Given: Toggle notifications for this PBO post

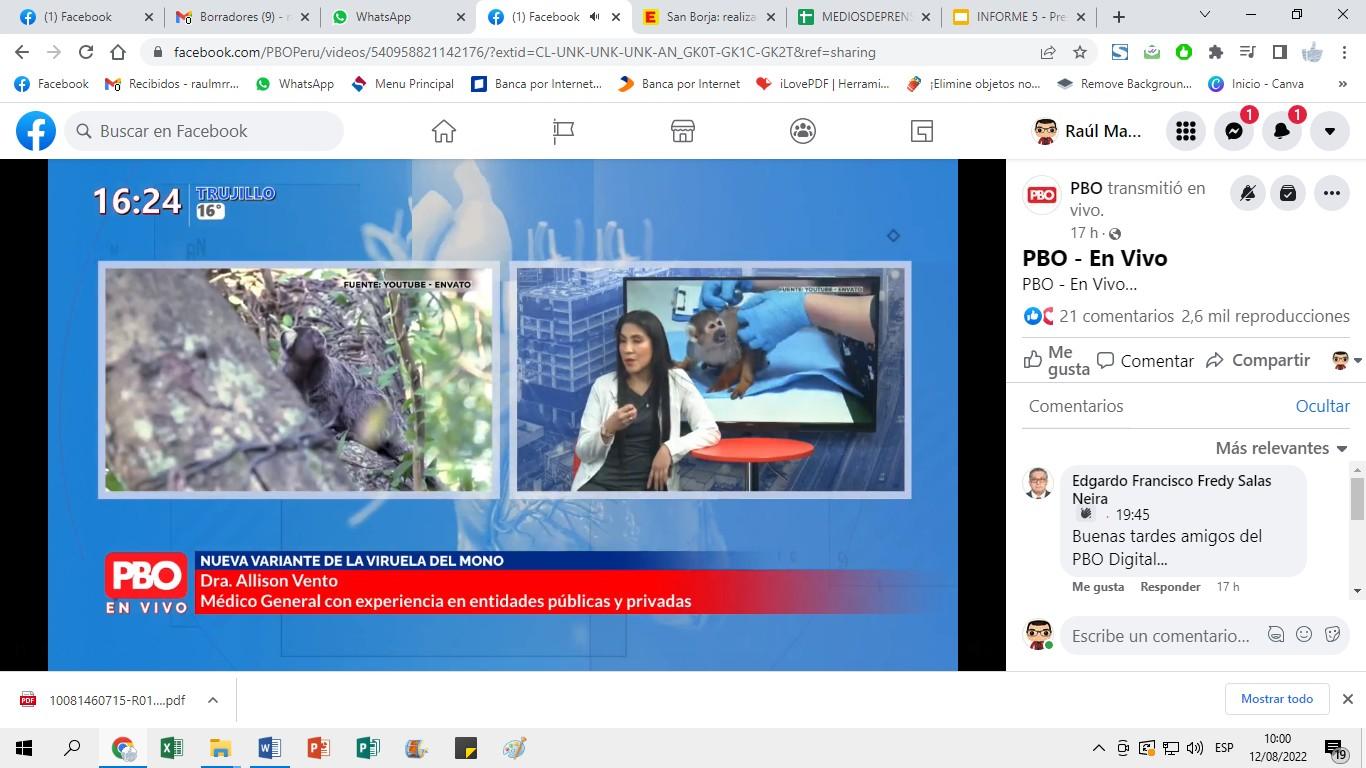Looking at the screenshot, I should point(1248,194).
